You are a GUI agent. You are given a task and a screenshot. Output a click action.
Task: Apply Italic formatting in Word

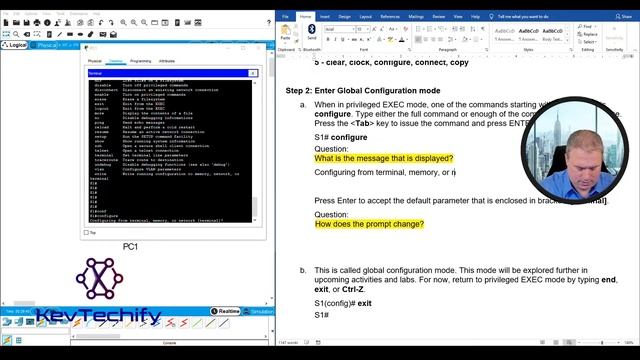[335, 40]
